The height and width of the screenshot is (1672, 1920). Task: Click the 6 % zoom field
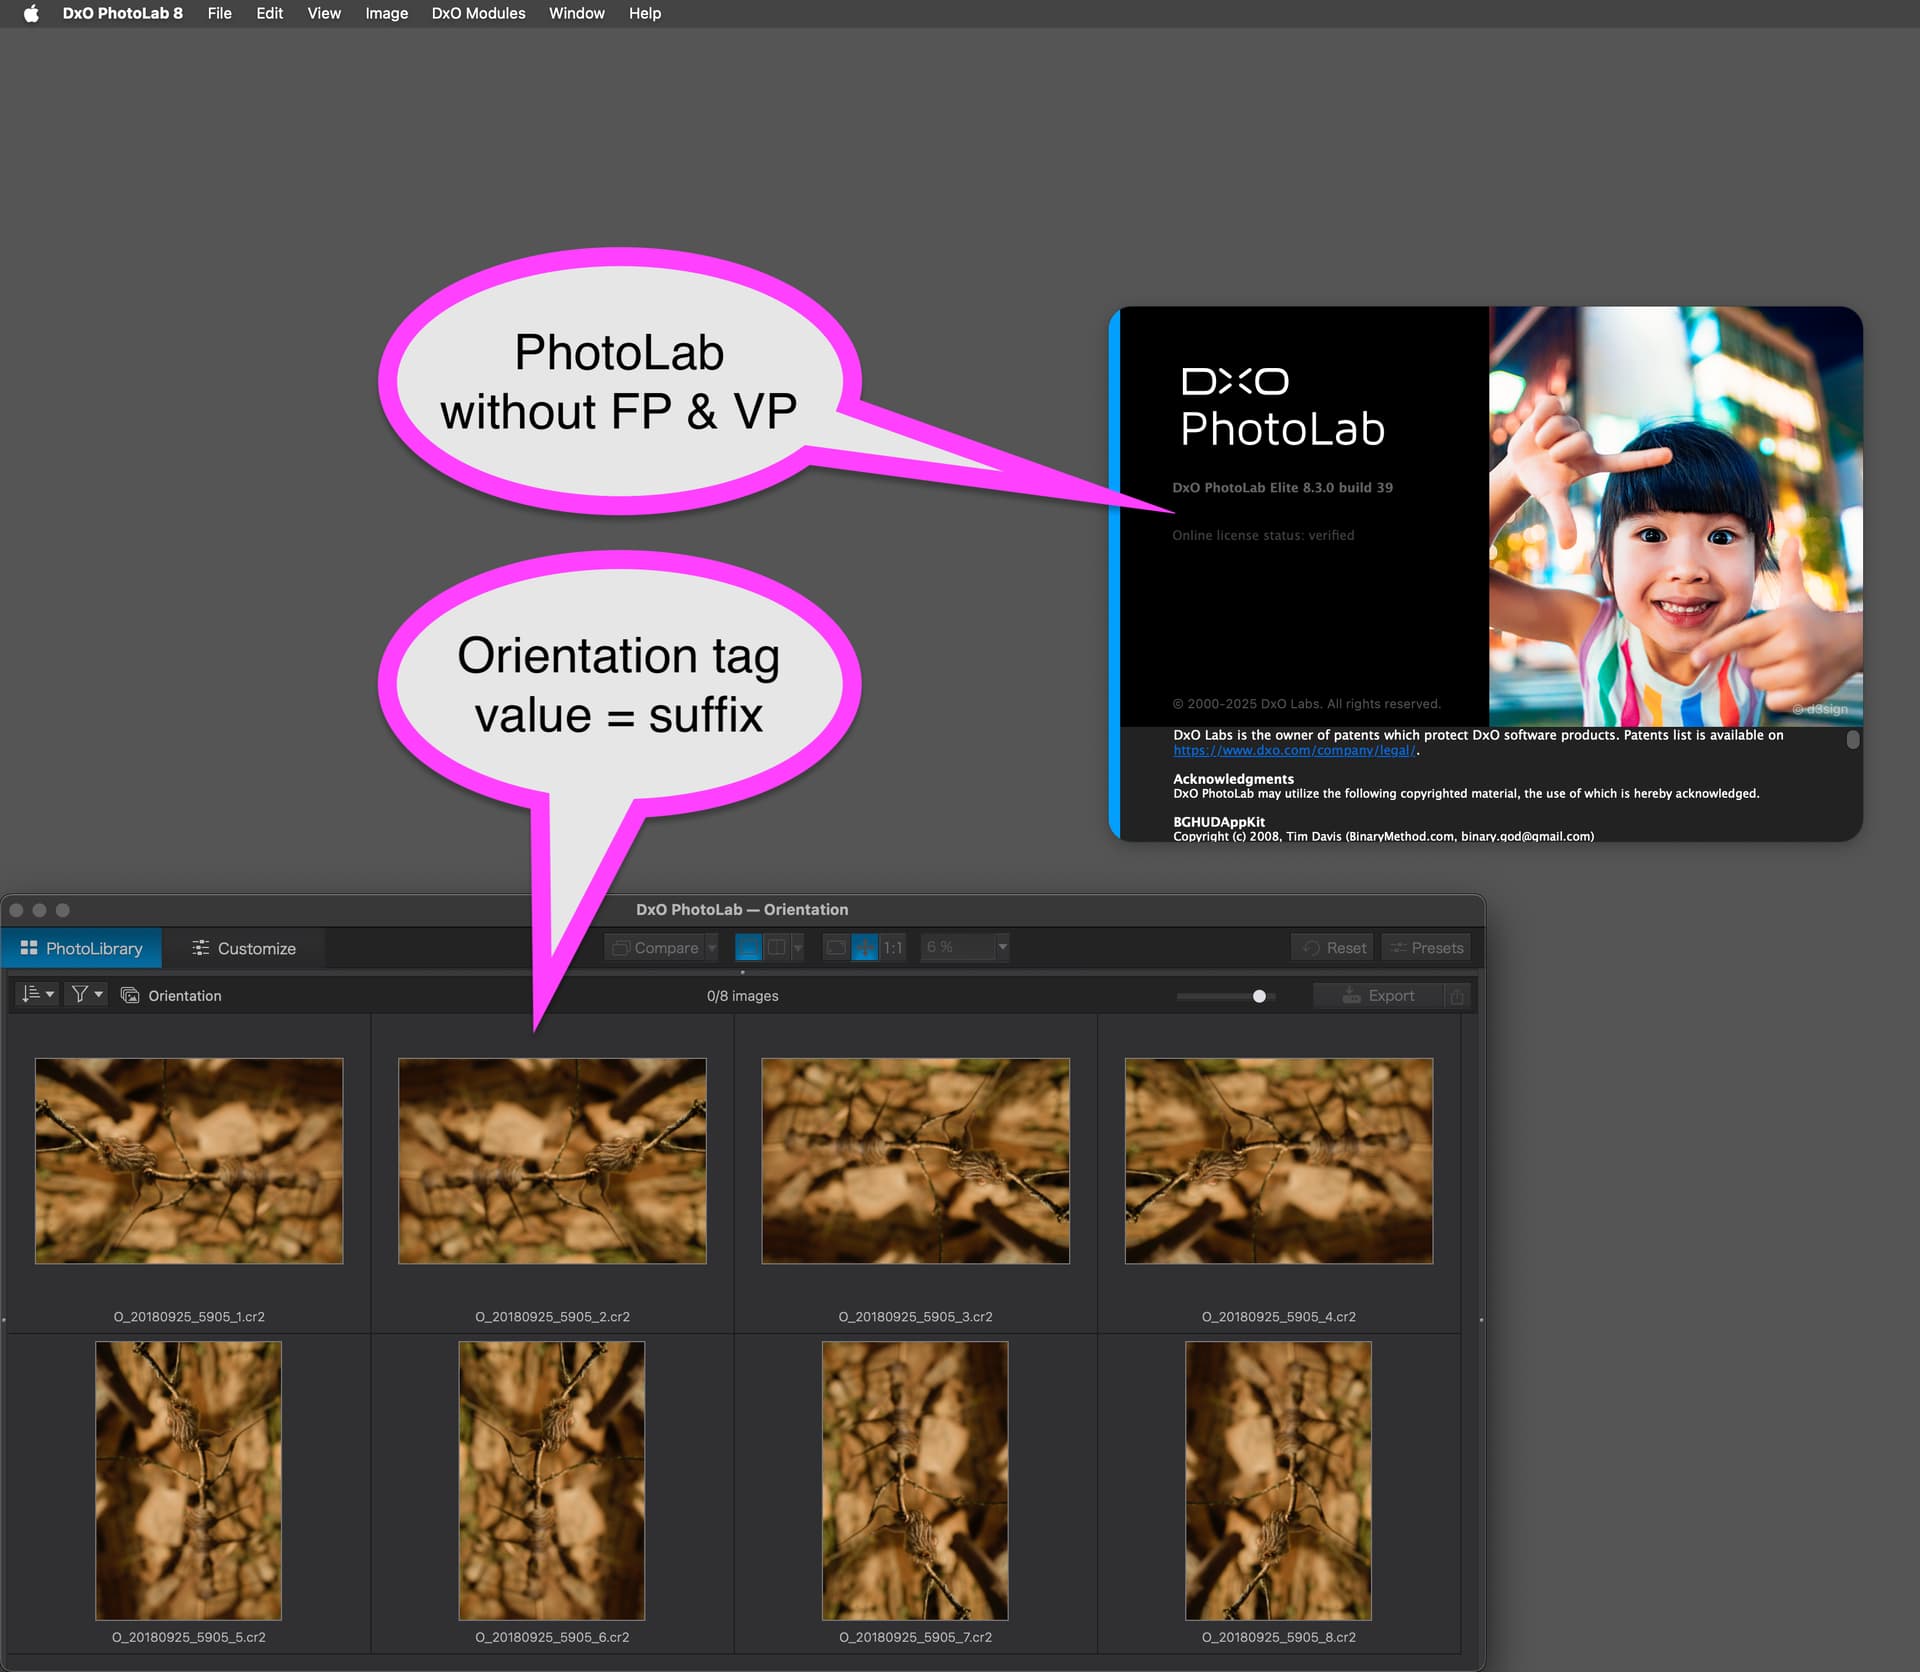point(957,947)
